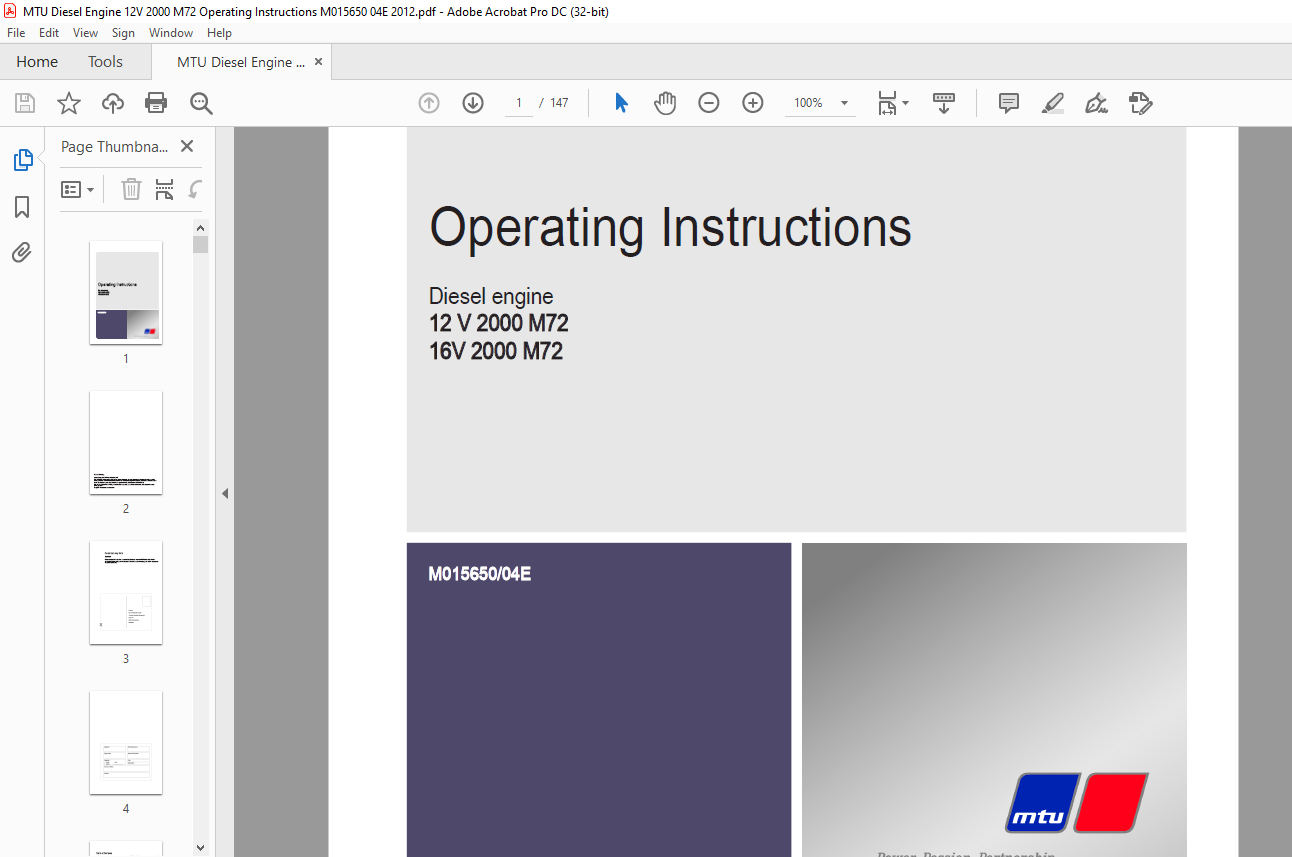1292x857 pixels.
Task: Open the Window menu
Action: pyautogui.click(x=171, y=33)
